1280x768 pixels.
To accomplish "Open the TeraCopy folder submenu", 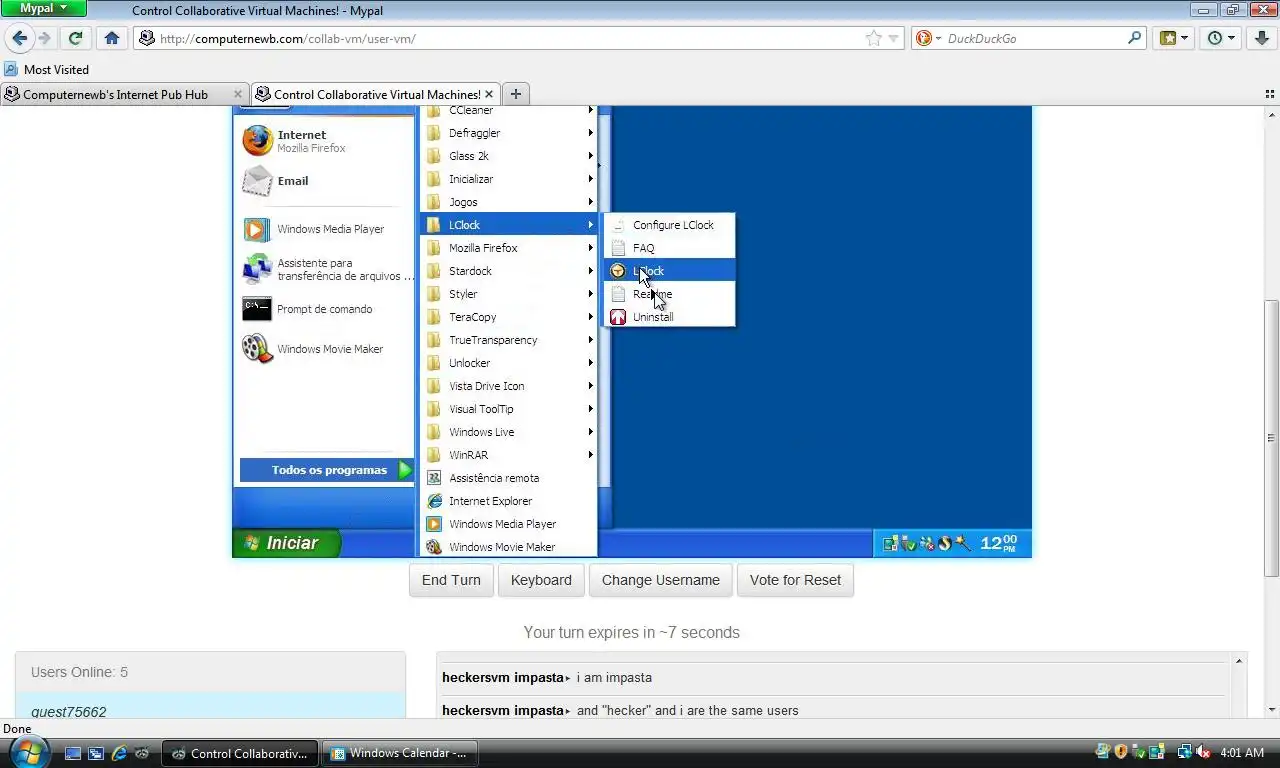I will [508, 317].
